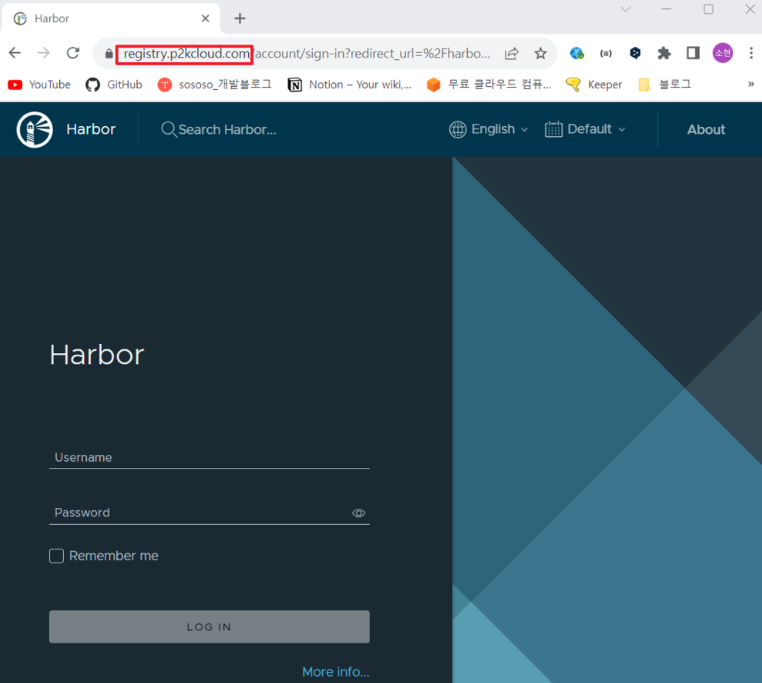Open the Extensions puzzle piece menu
The image size is (762, 683).
point(664,53)
